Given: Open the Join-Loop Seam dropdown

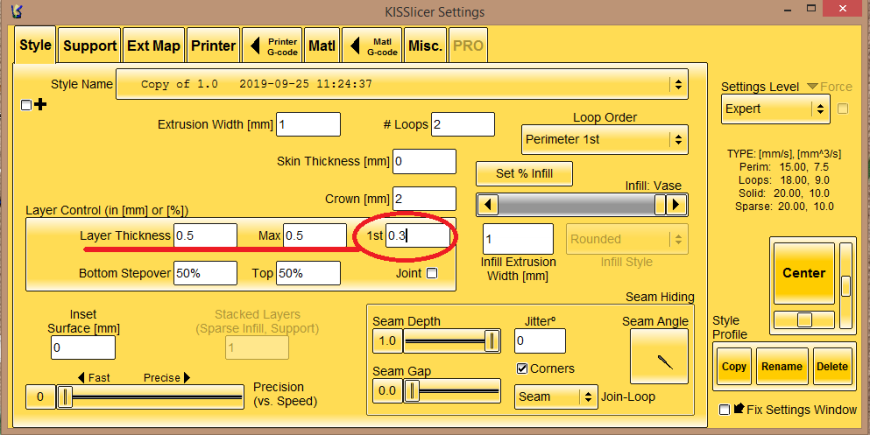Looking at the screenshot, I should [x=556, y=397].
